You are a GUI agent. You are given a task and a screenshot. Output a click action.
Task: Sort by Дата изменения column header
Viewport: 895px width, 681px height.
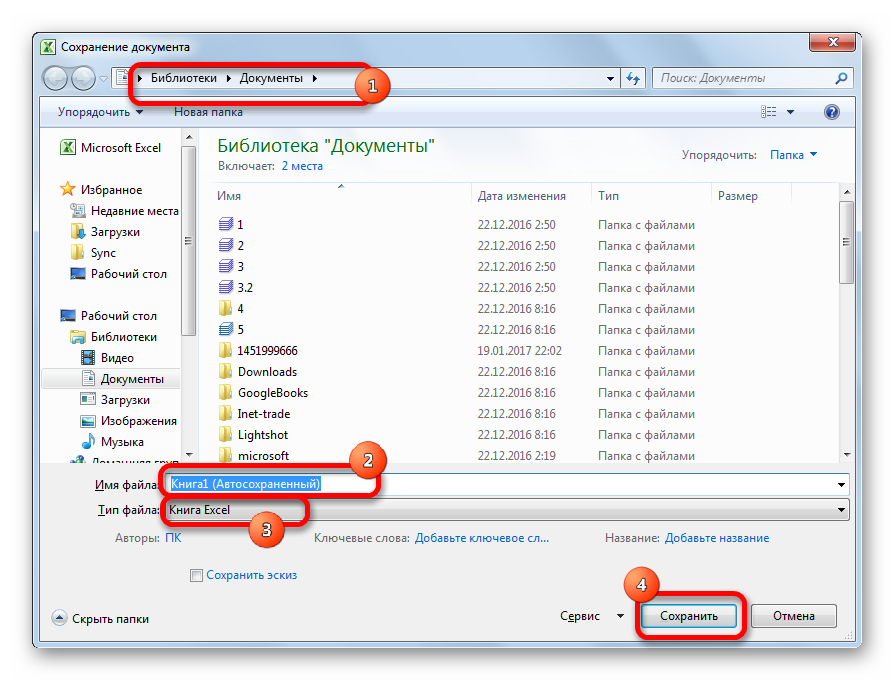pos(521,196)
